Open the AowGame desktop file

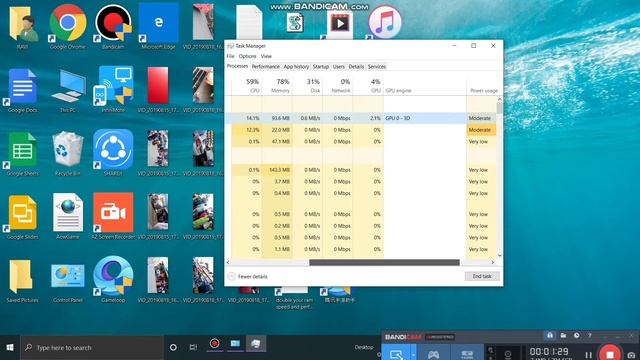(x=68, y=216)
